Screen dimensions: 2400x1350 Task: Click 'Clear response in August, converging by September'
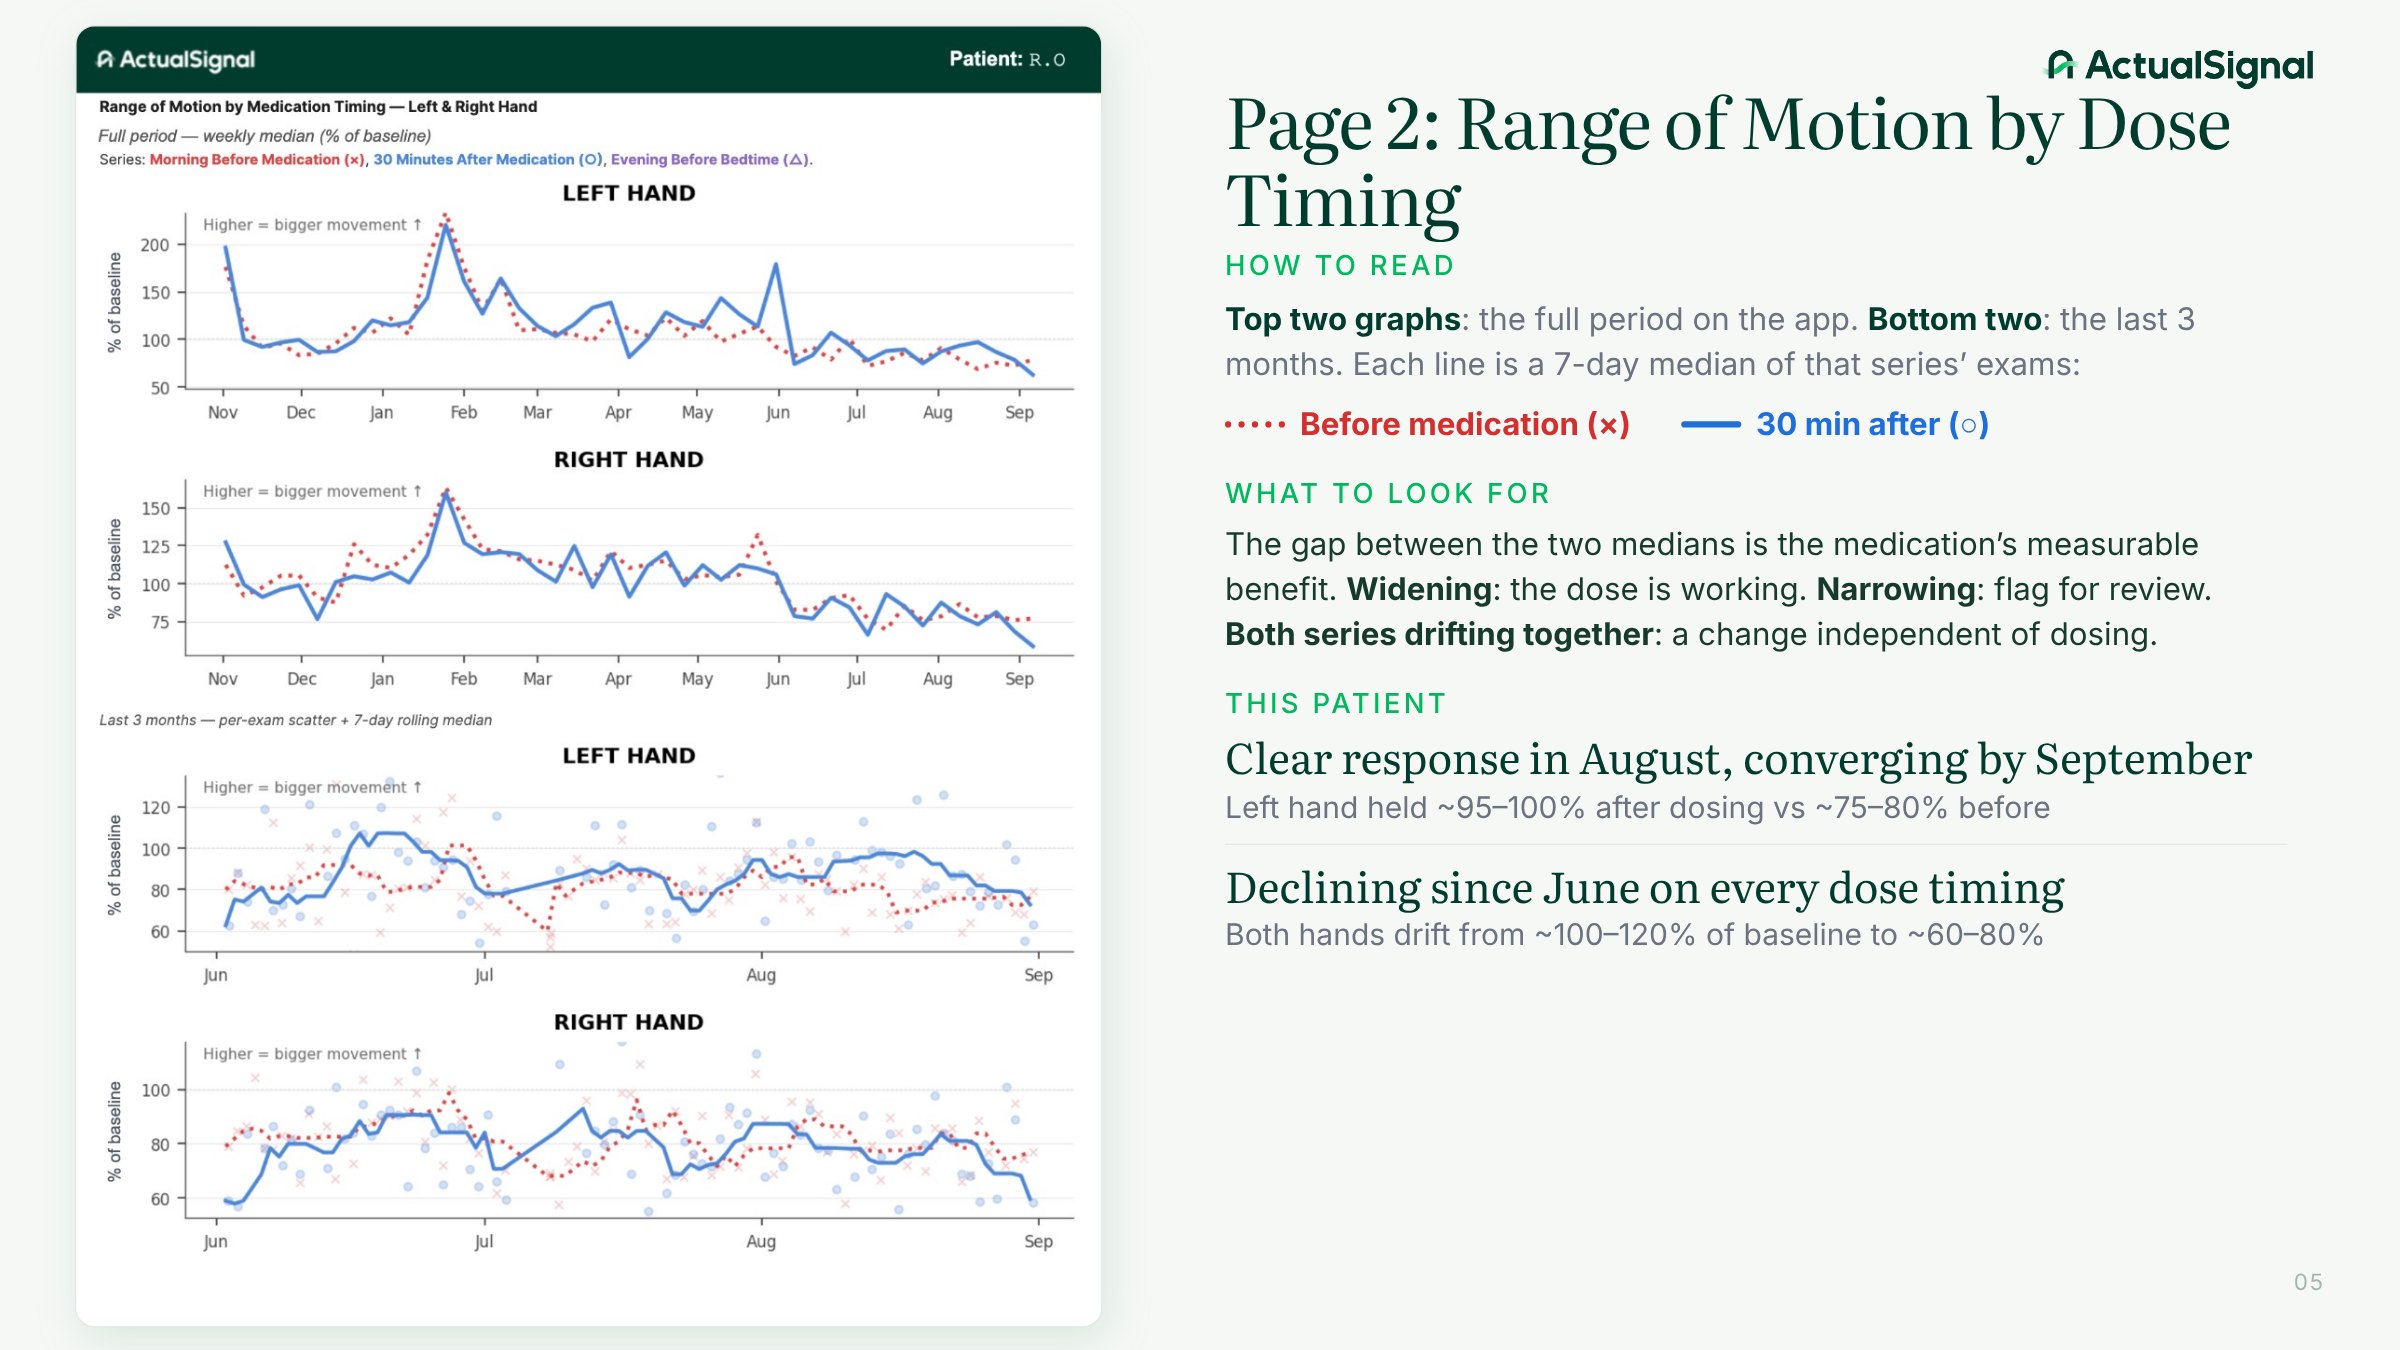[1738, 760]
